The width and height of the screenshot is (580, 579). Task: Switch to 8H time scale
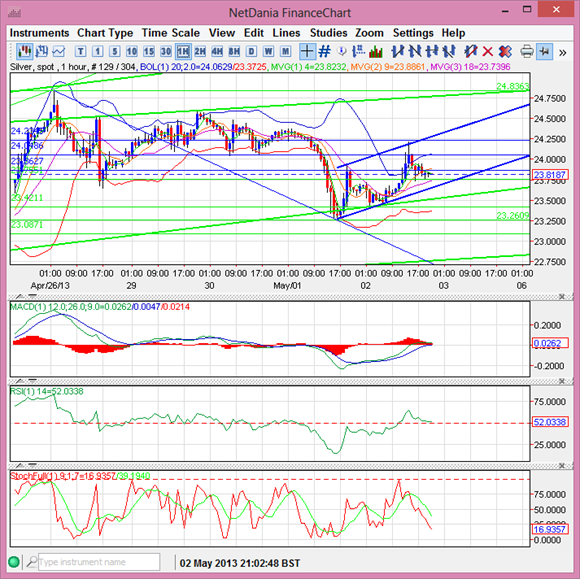point(234,51)
